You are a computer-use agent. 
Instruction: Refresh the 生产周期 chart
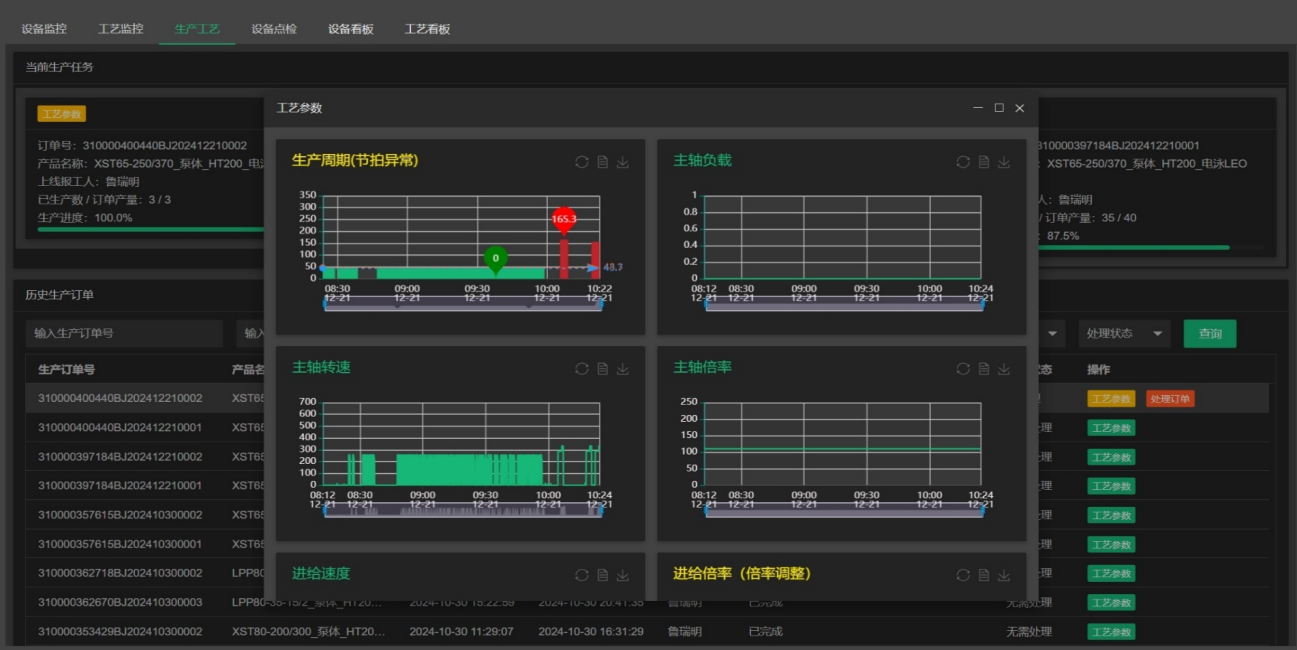pos(582,162)
